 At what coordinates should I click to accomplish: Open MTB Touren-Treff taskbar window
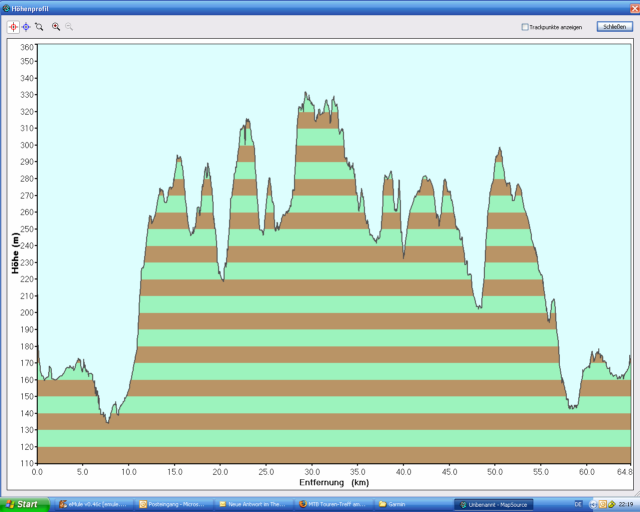coord(334,504)
